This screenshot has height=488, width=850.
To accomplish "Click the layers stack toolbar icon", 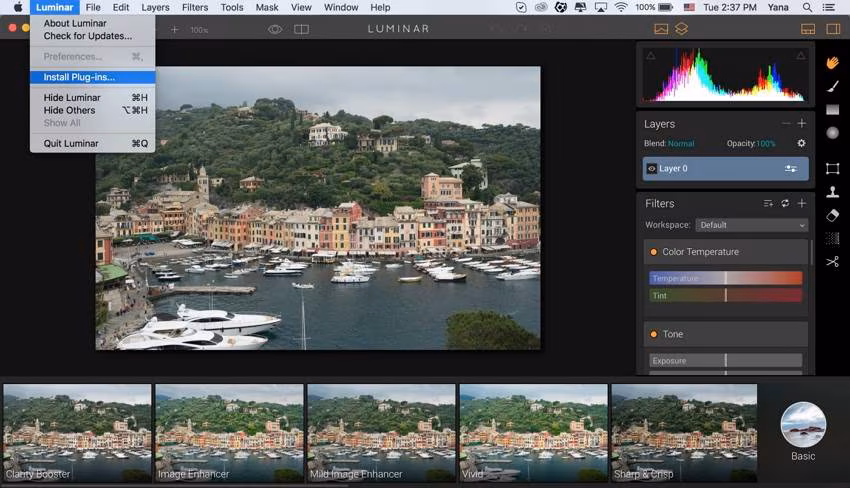I will (x=681, y=29).
